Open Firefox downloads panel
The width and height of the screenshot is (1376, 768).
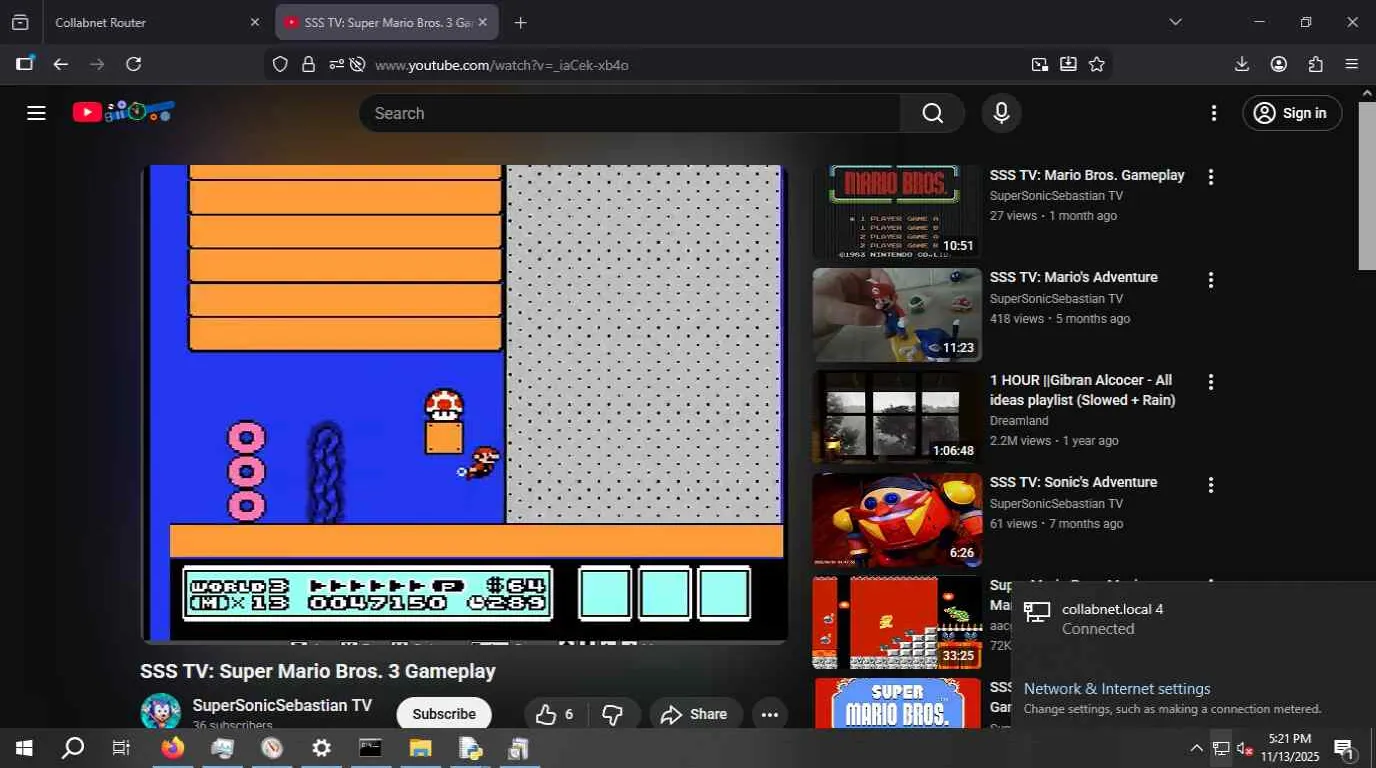pos(1242,64)
